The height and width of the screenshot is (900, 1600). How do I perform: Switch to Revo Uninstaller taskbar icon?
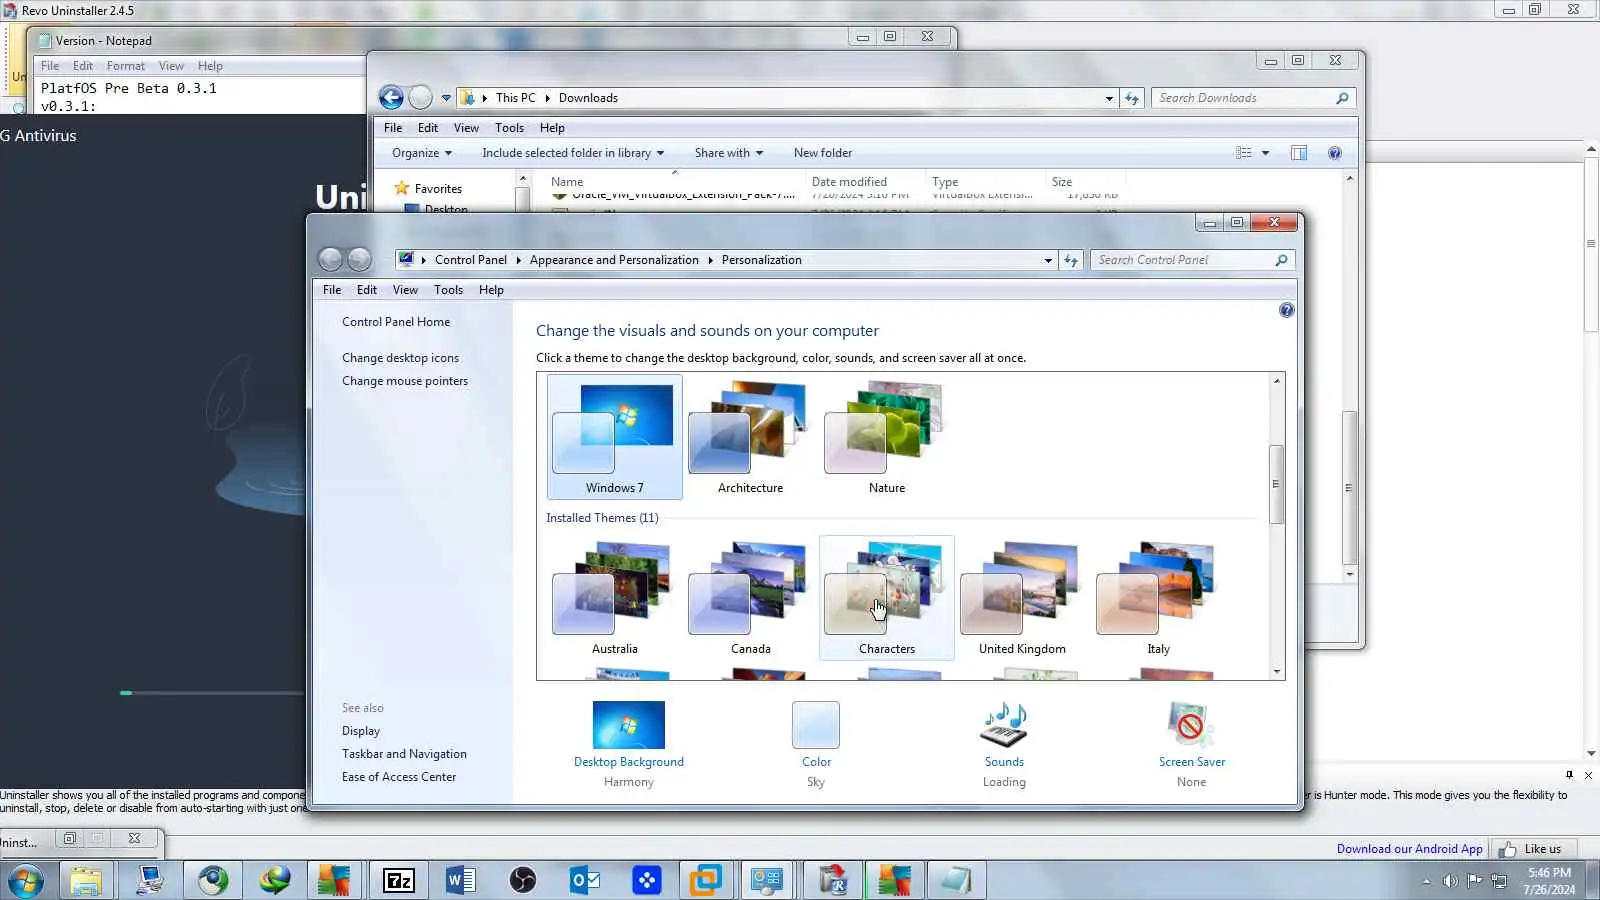(x=832, y=880)
